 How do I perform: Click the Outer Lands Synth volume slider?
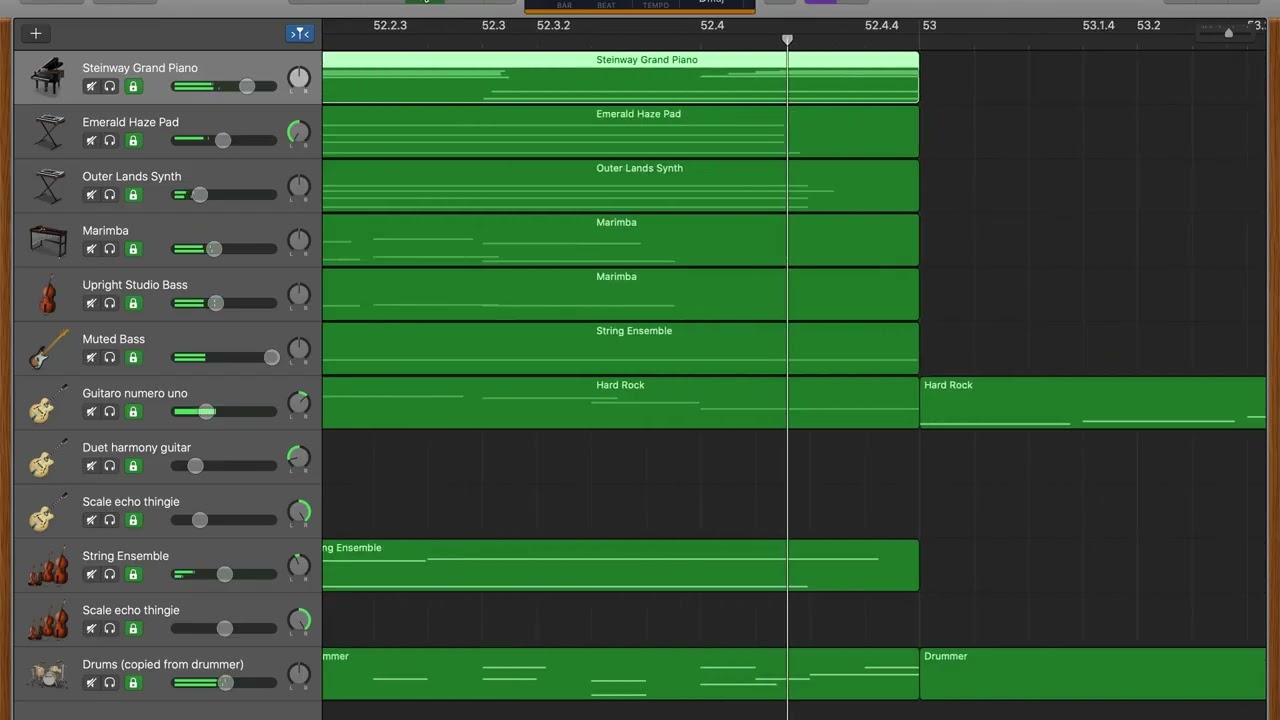[224, 194]
